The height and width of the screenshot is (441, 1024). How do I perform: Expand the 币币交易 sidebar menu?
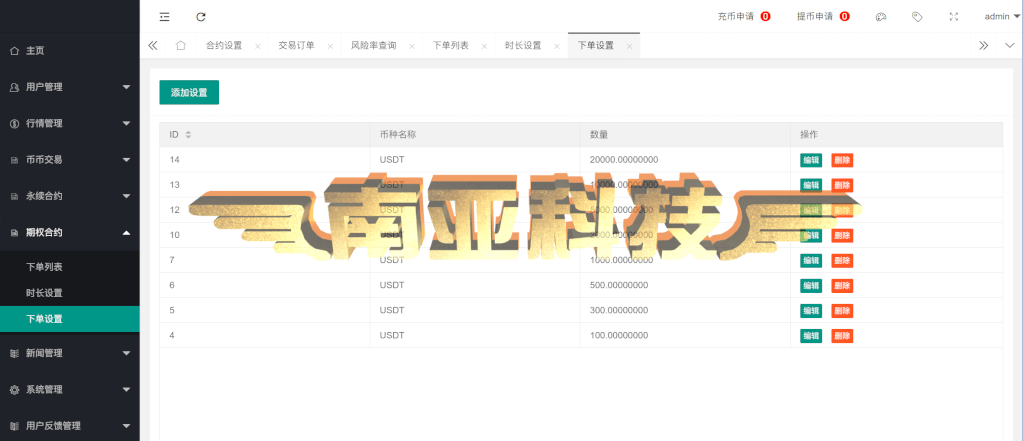click(70, 159)
